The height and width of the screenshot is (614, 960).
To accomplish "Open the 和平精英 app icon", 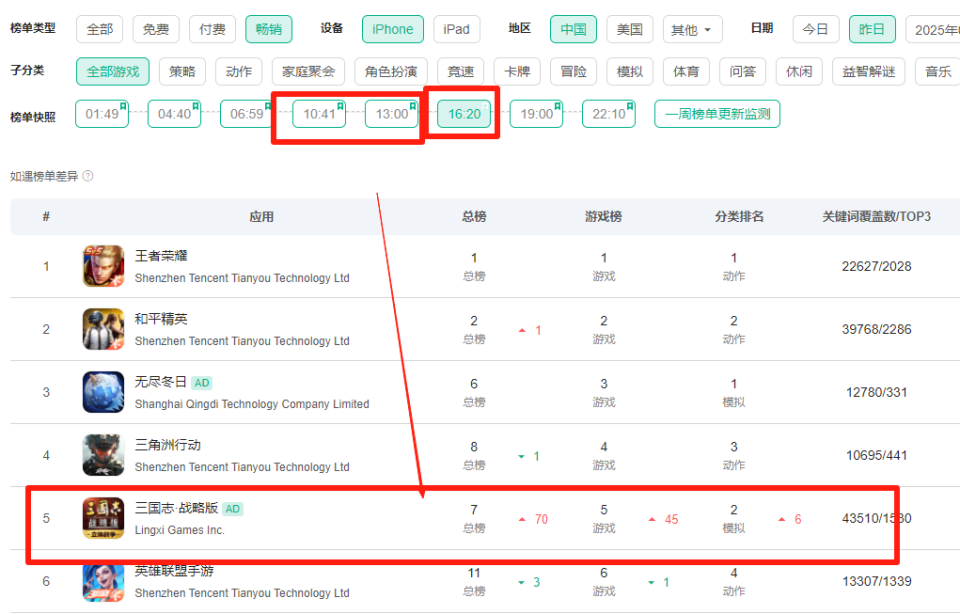I will pos(103,329).
